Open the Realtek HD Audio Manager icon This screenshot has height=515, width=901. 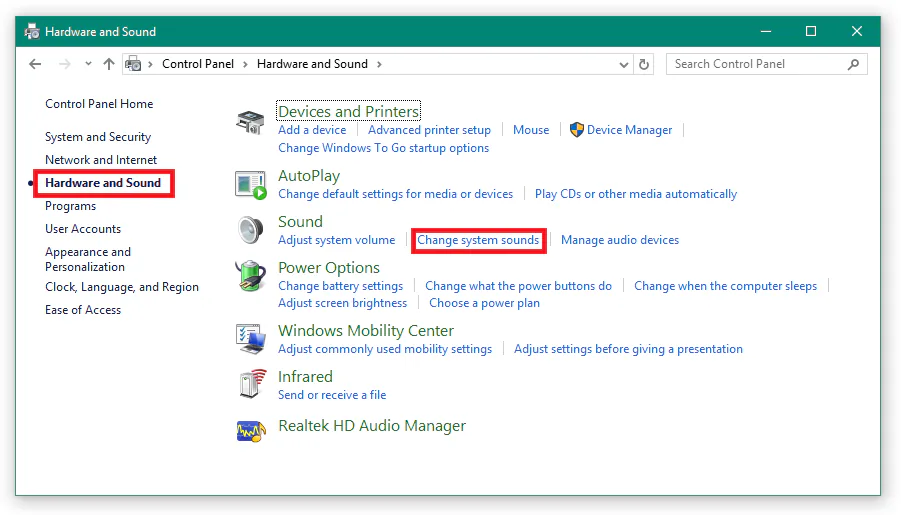[251, 431]
